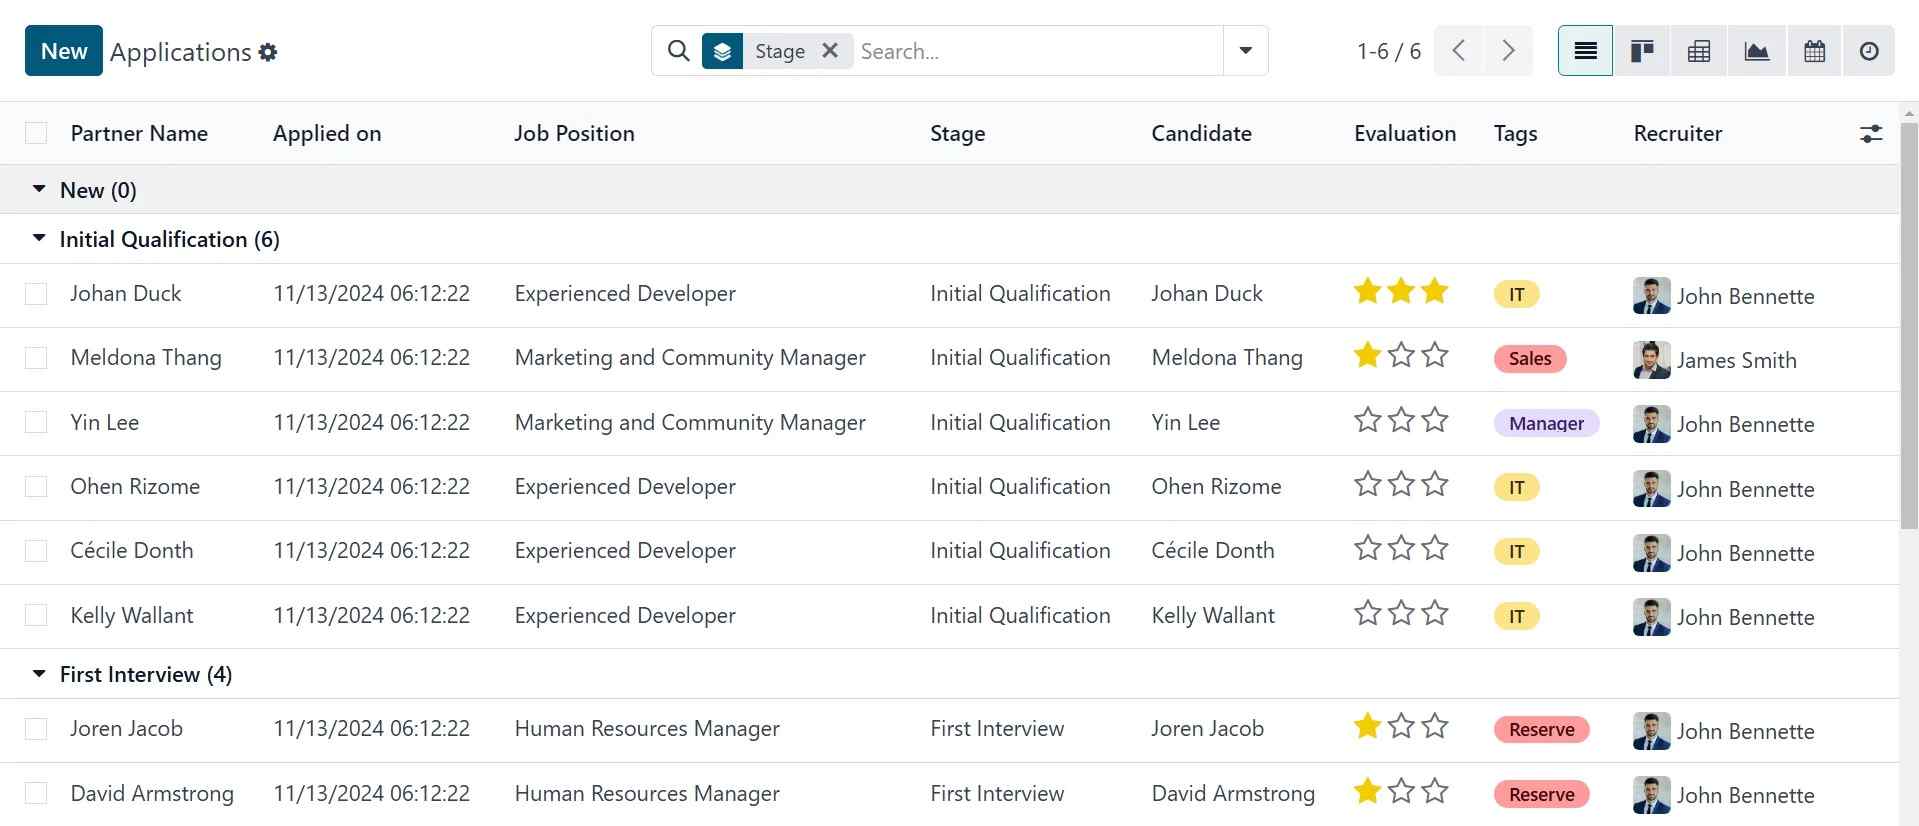This screenshot has width=1919, height=826.
Task: Switch to calendar view
Action: click(x=1814, y=51)
